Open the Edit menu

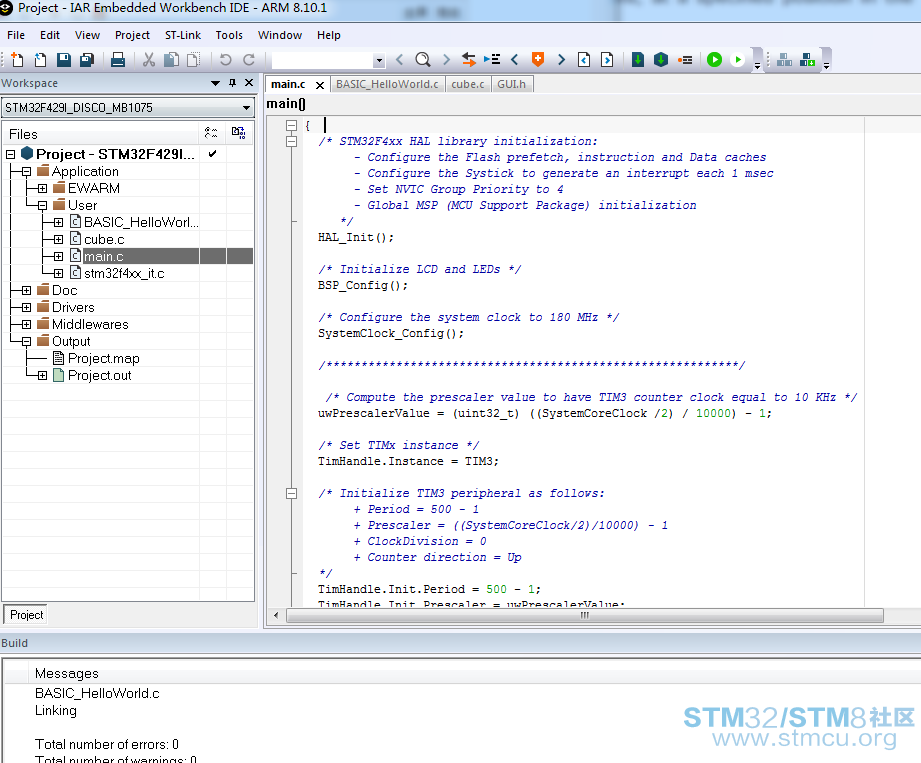point(50,35)
